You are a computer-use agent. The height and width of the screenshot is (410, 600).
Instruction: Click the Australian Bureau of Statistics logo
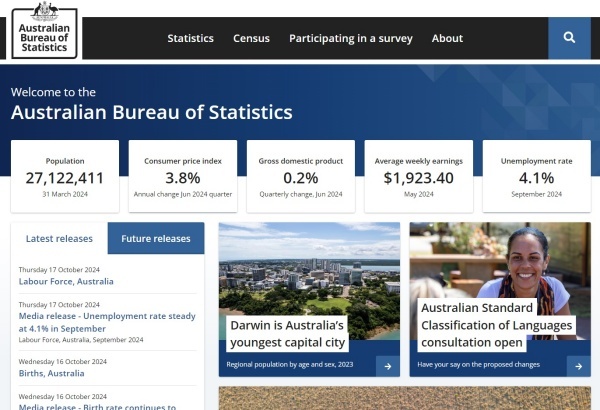pos(44,30)
